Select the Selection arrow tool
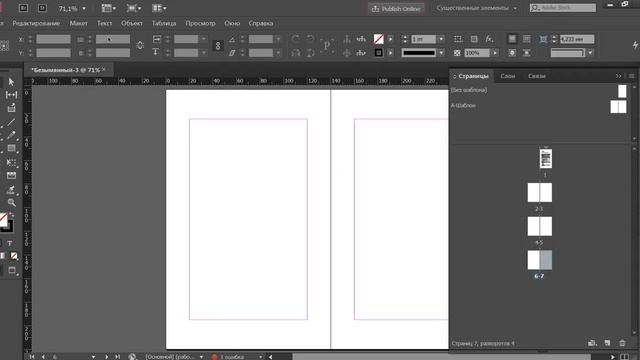The height and width of the screenshot is (360, 640). point(11,82)
